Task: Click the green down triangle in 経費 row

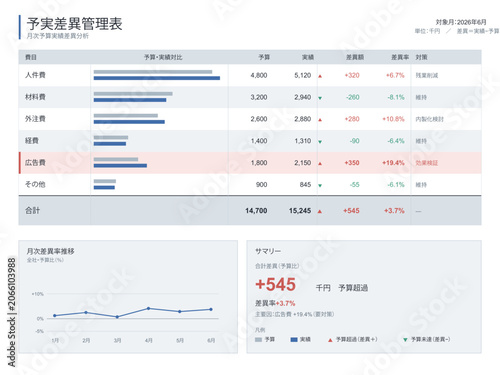Action: pos(320,142)
